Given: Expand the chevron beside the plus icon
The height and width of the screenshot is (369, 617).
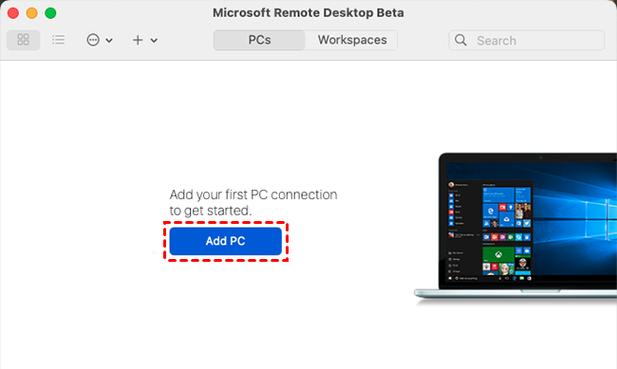Looking at the screenshot, I should pos(154,40).
